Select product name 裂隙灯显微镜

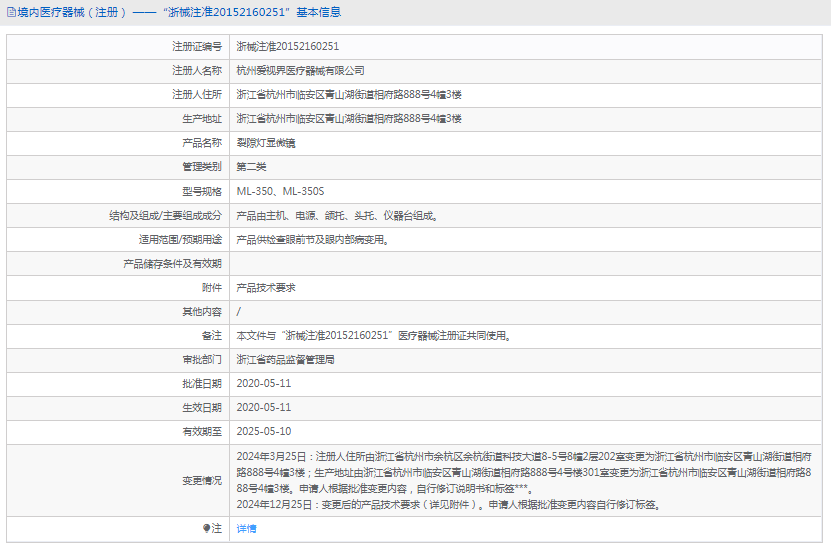pyautogui.click(x=266, y=143)
